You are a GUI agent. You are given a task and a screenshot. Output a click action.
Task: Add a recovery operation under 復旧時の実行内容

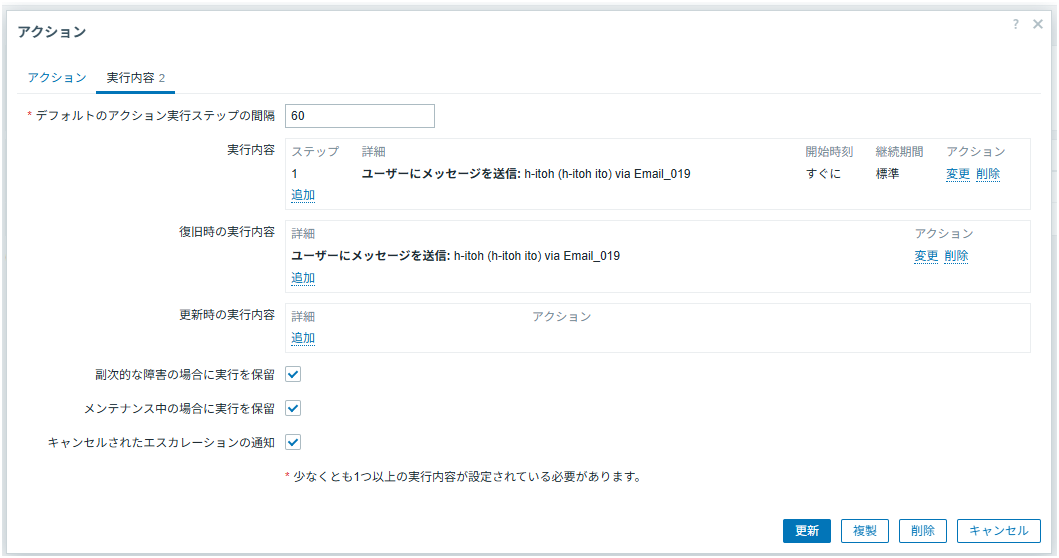tap(303, 277)
